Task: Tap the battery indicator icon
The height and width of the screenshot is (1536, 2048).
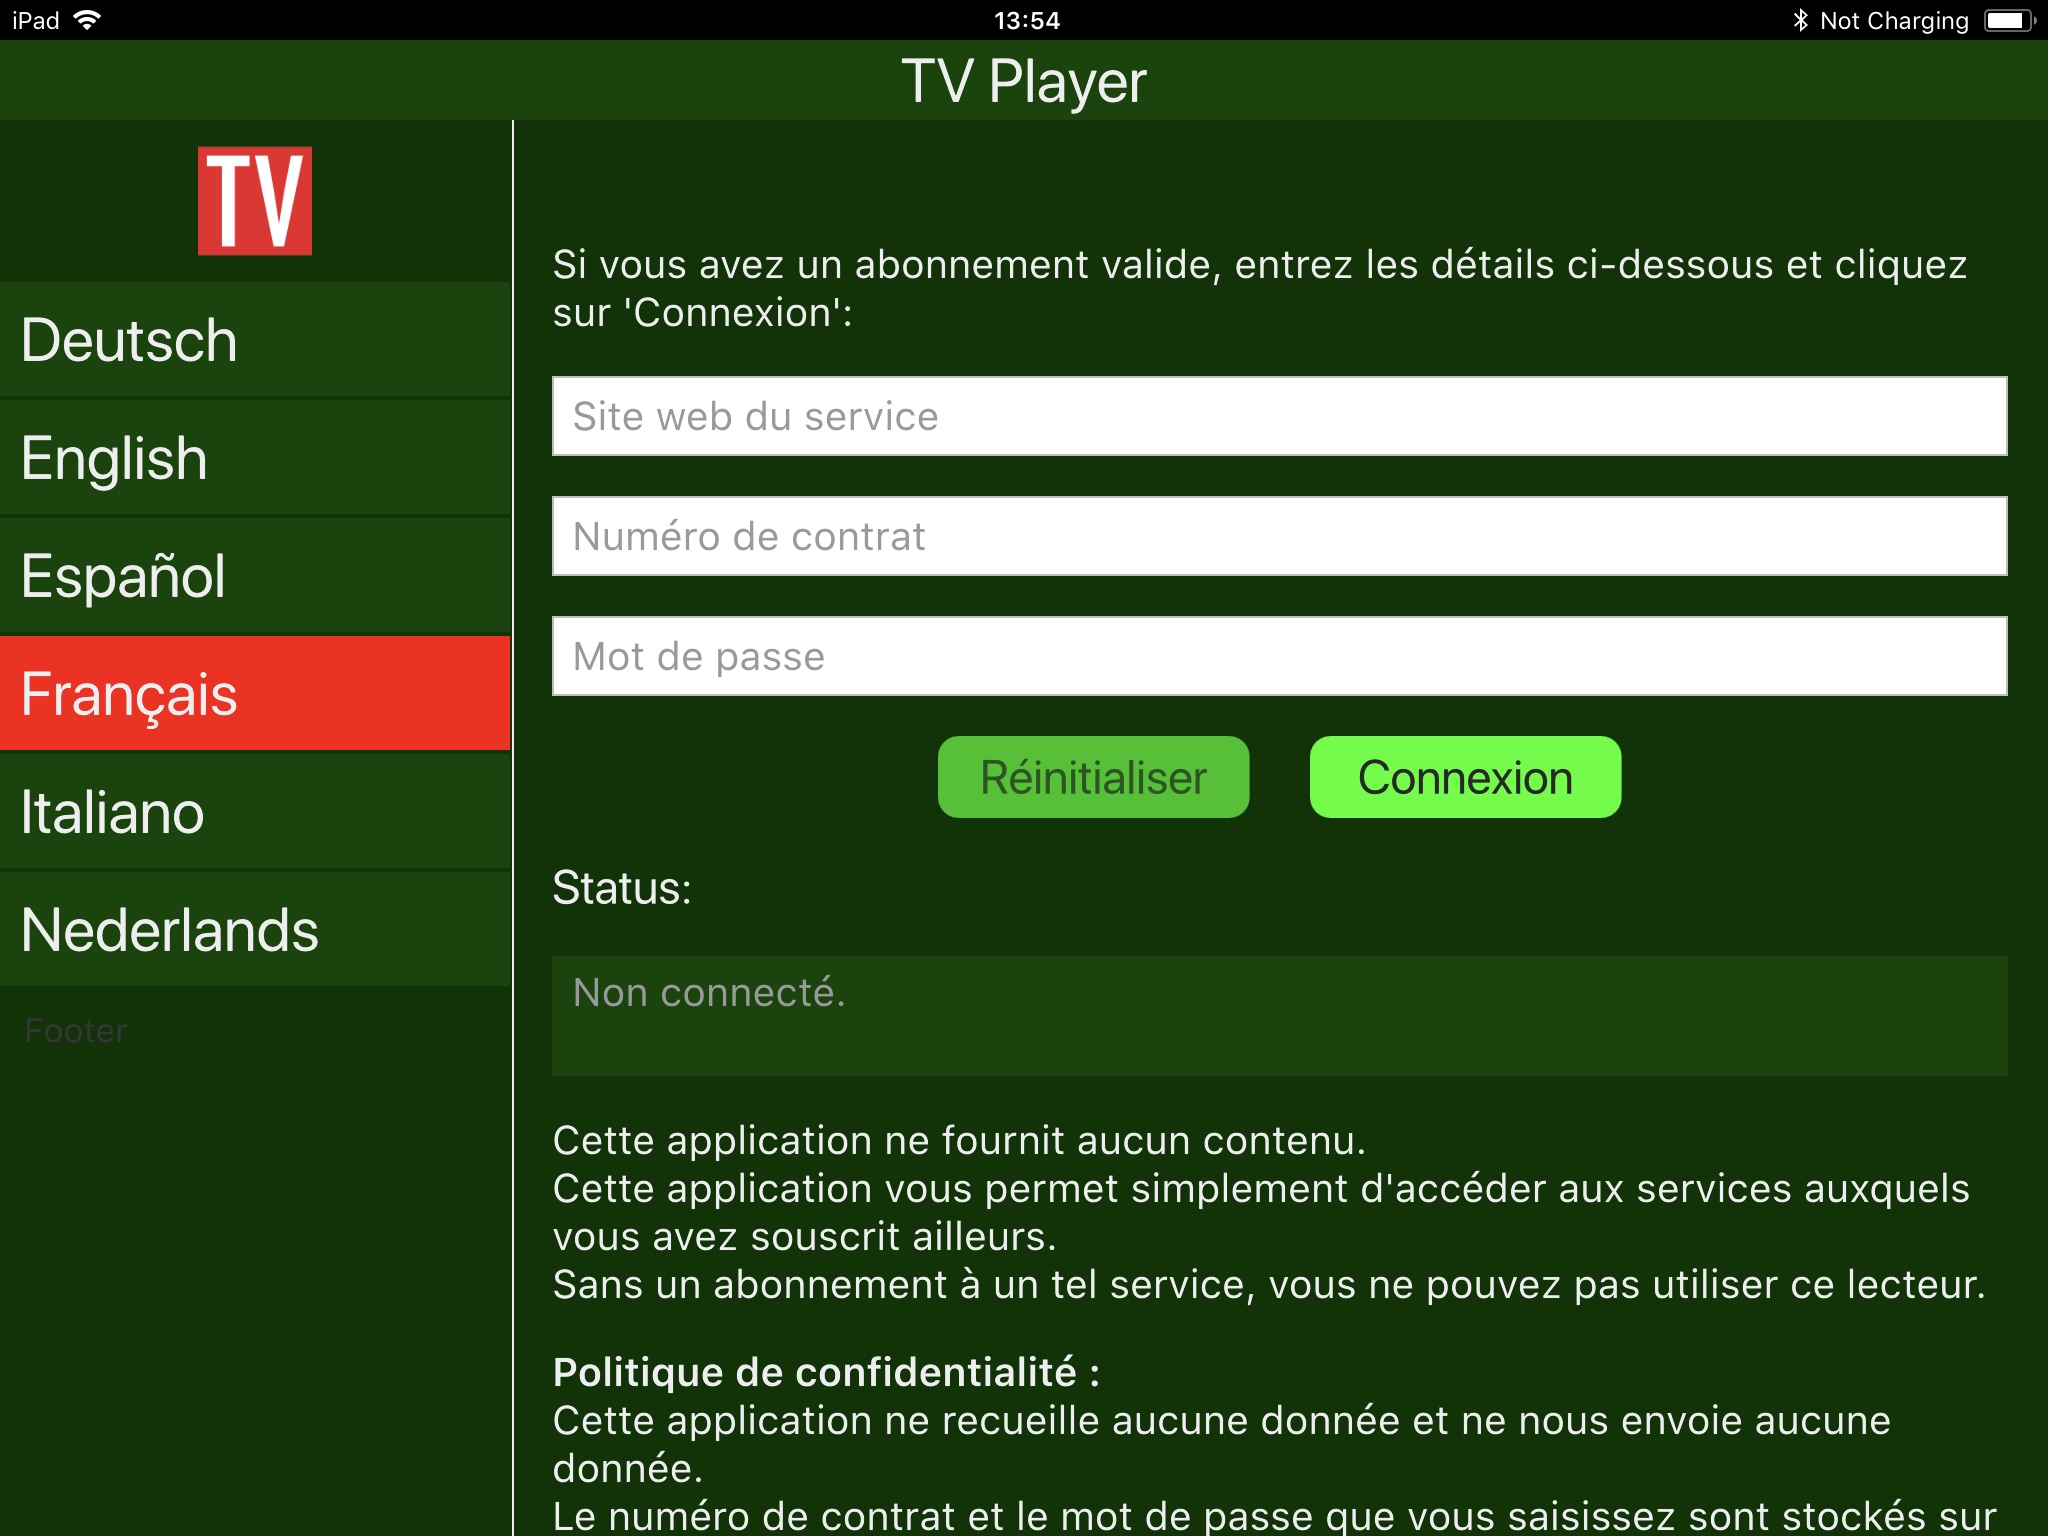Action: (x=2008, y=20)
